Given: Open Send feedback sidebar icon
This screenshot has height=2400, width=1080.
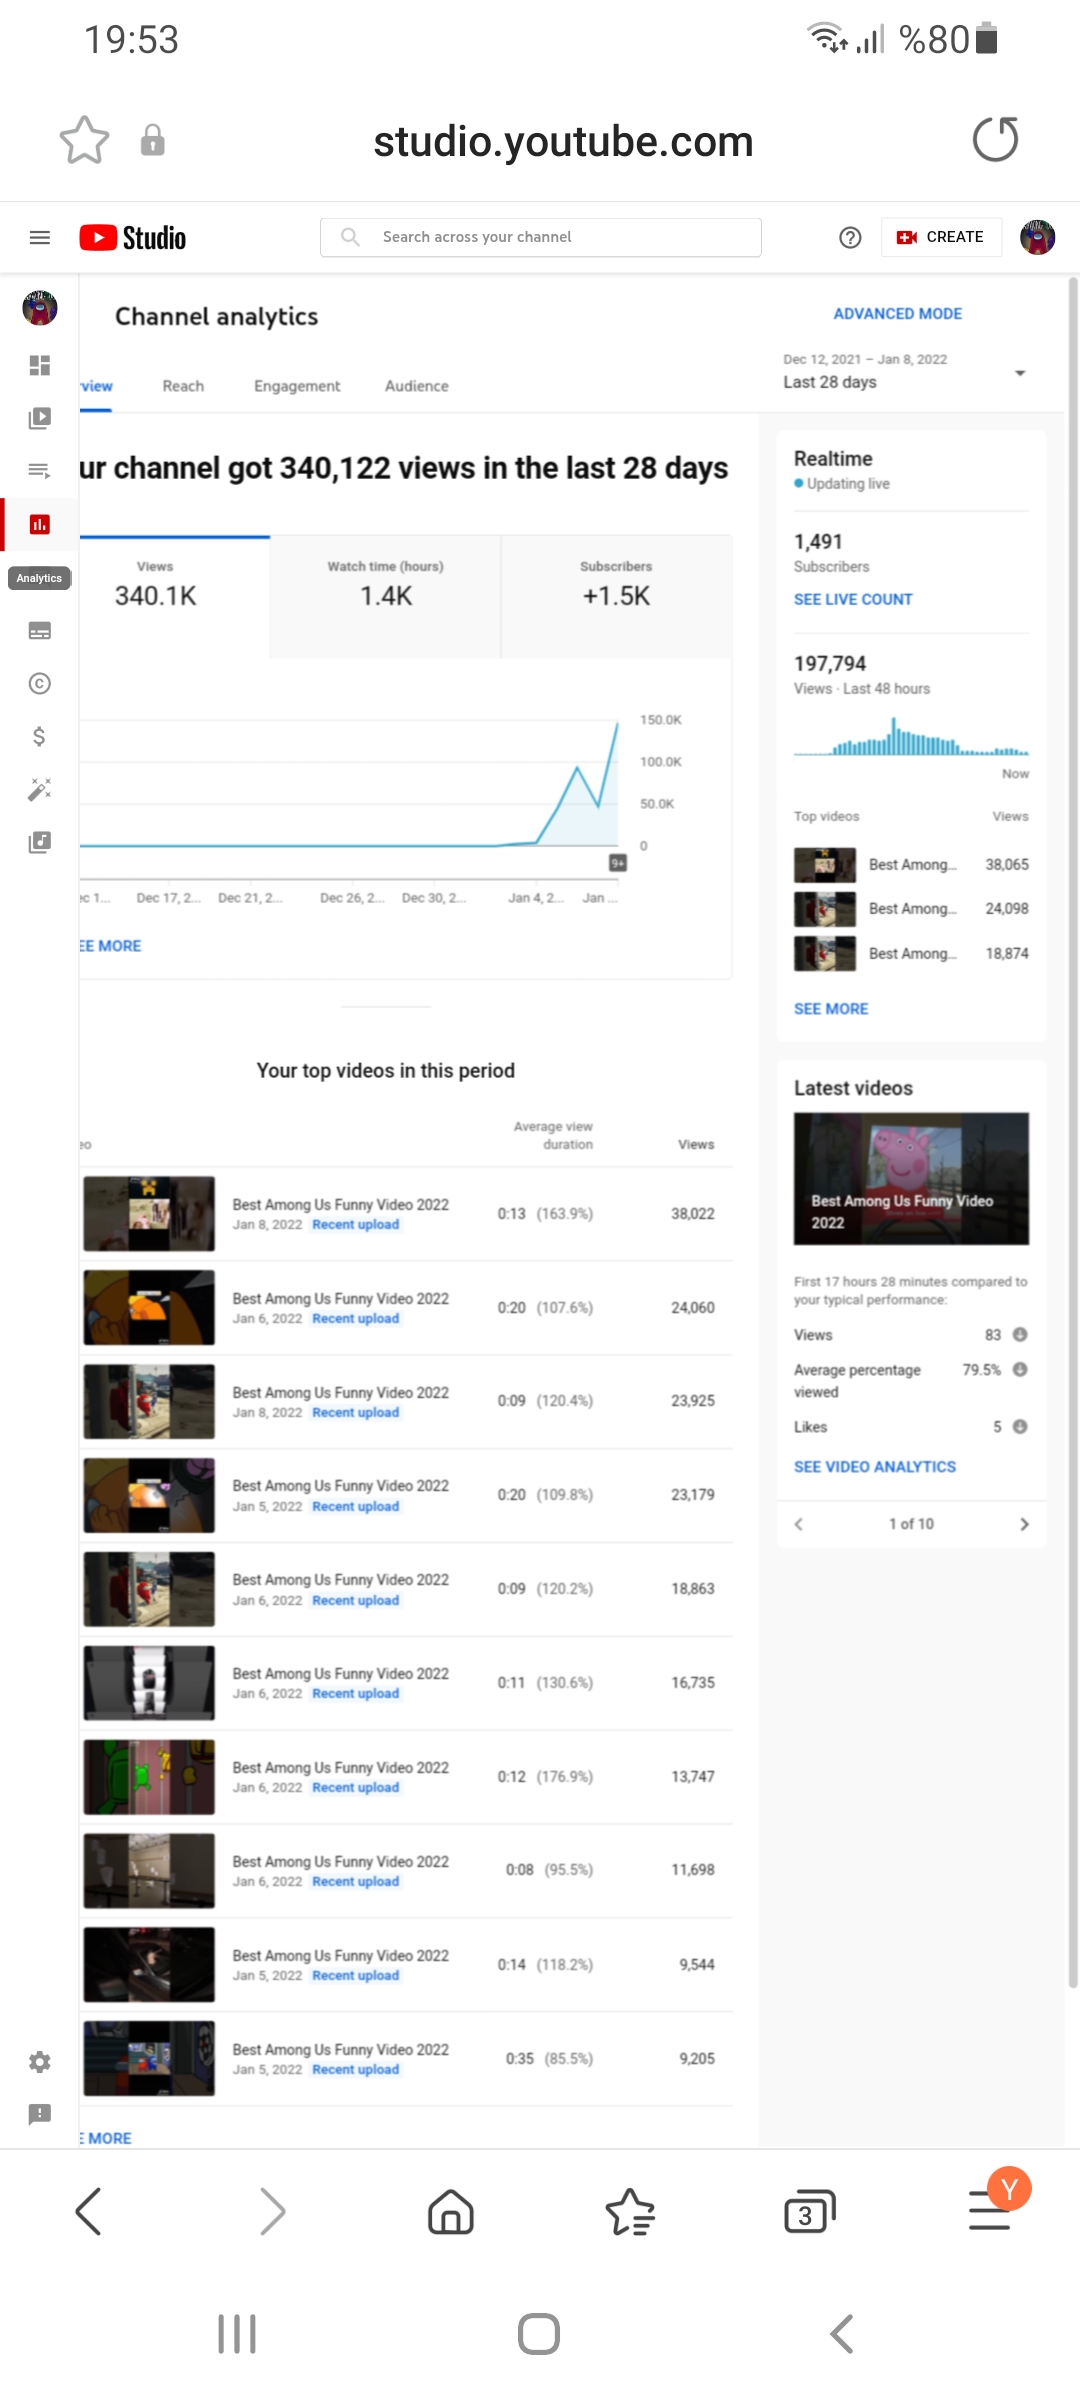Looking at the screenshot, I should pos(40,2114).
